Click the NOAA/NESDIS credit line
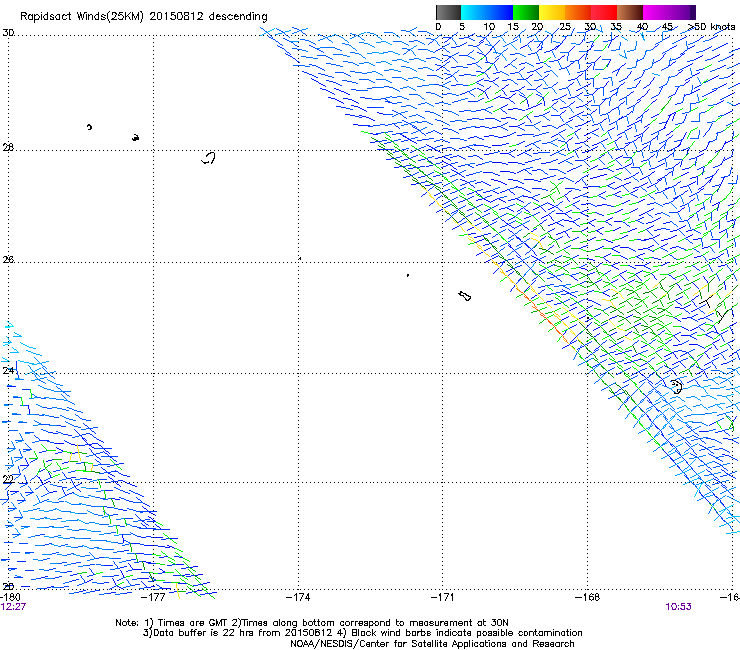This screenshot has width=740, height=650. [432, 644]
